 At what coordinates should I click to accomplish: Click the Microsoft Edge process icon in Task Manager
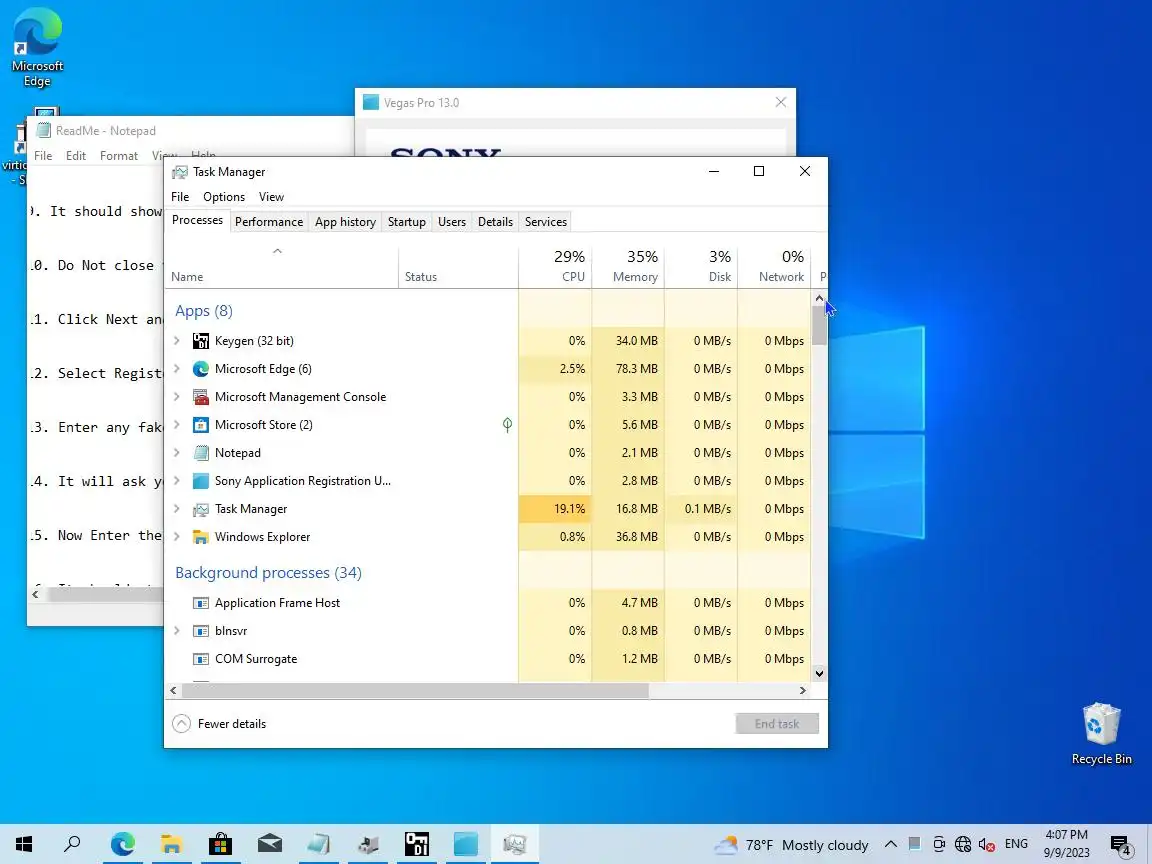point(201,369)
